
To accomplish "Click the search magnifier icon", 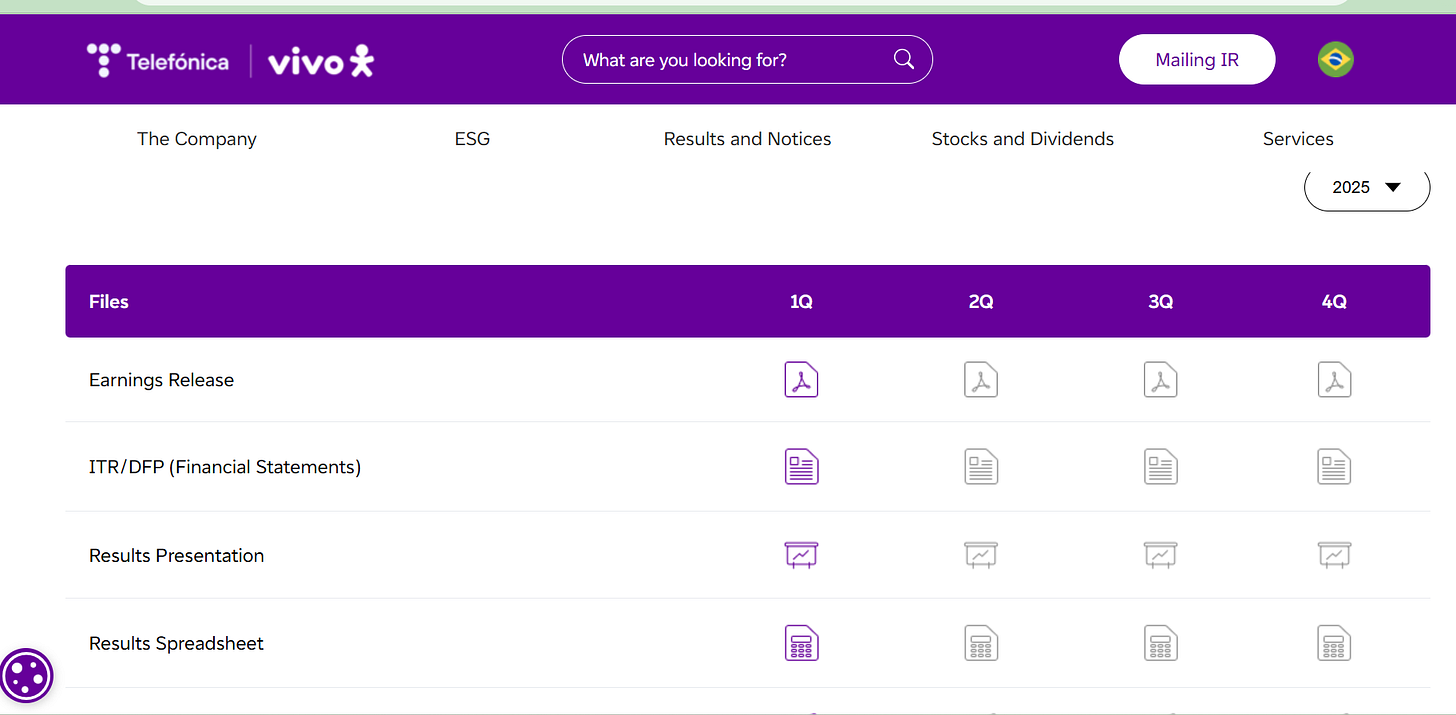I will click(904, 59).
